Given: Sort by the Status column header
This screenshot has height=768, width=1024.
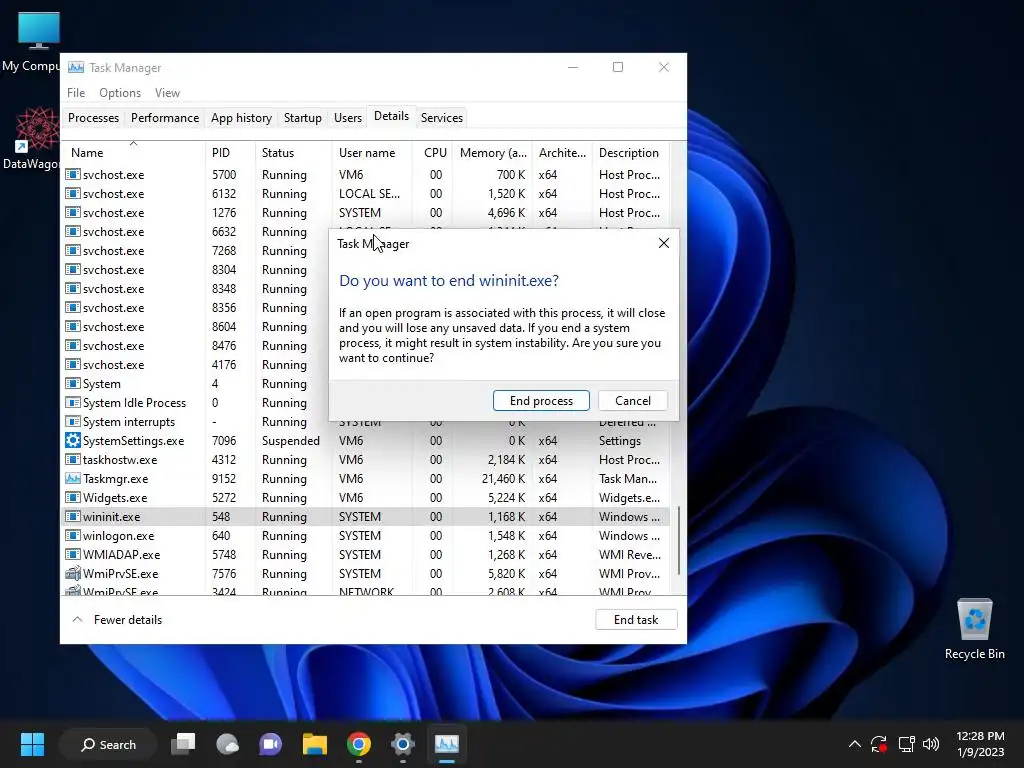Looking at the screenshot, I should [294, 153].
